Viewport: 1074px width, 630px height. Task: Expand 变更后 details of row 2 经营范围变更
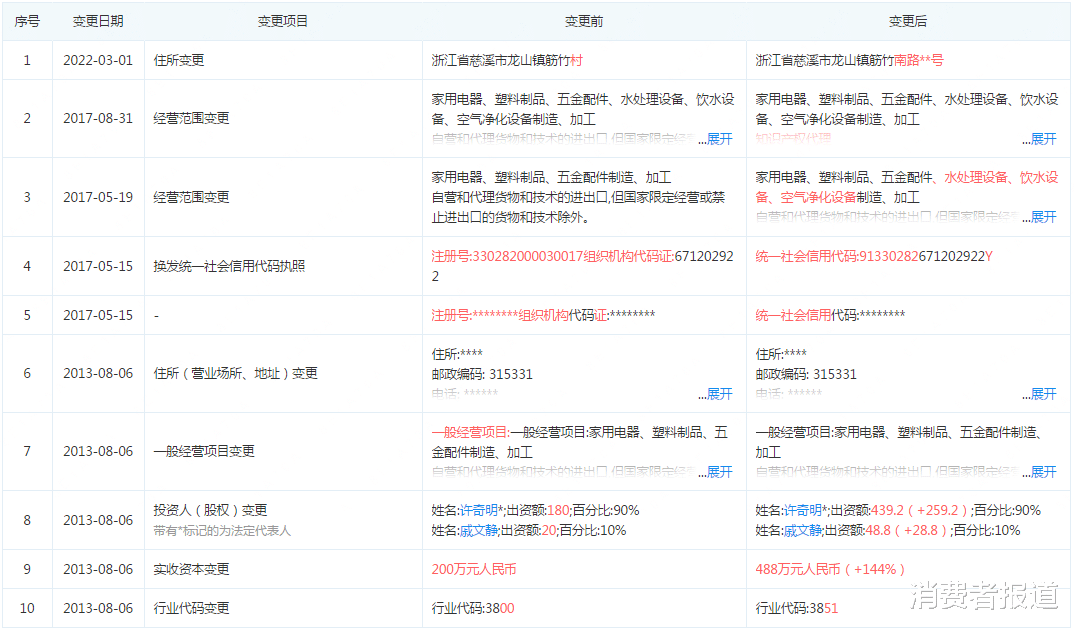pyautogui.click(x=1042, y=139)
